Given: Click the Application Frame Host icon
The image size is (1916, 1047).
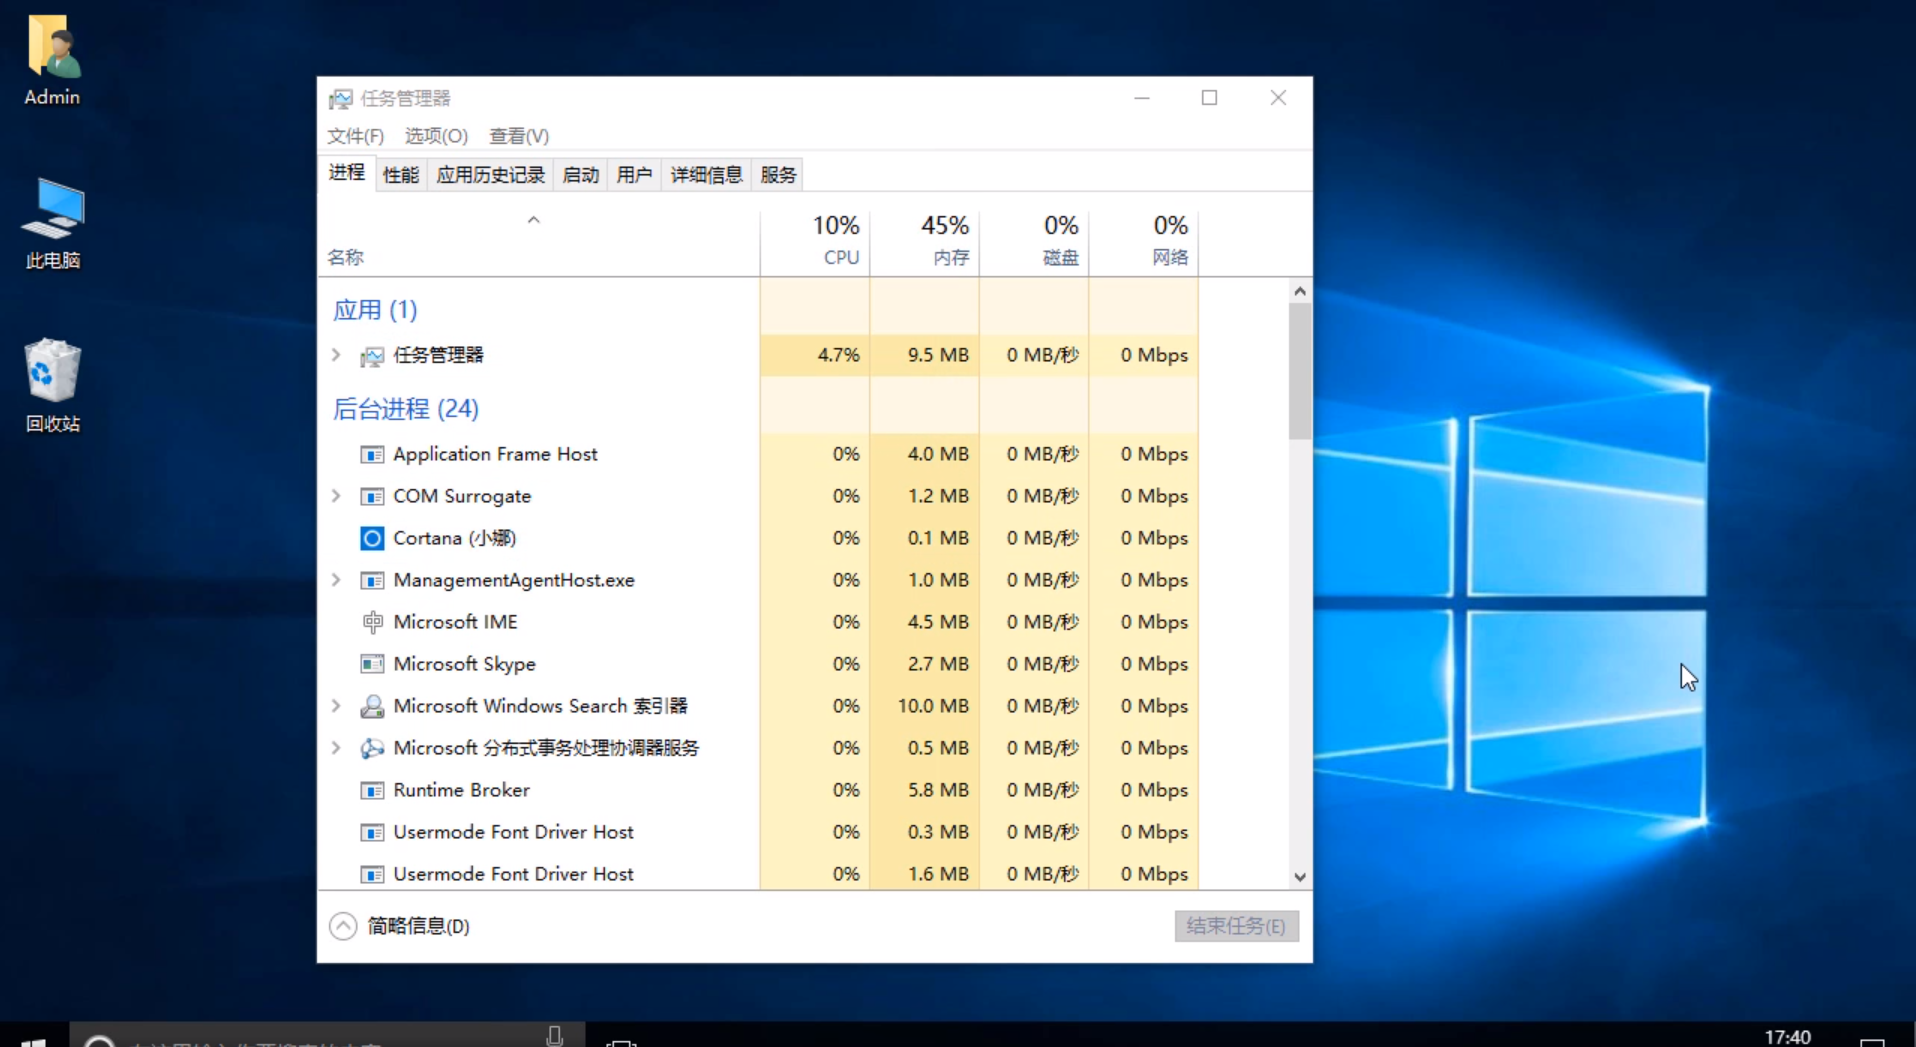Looking at the screenshot, I should (x=371, y=454).
